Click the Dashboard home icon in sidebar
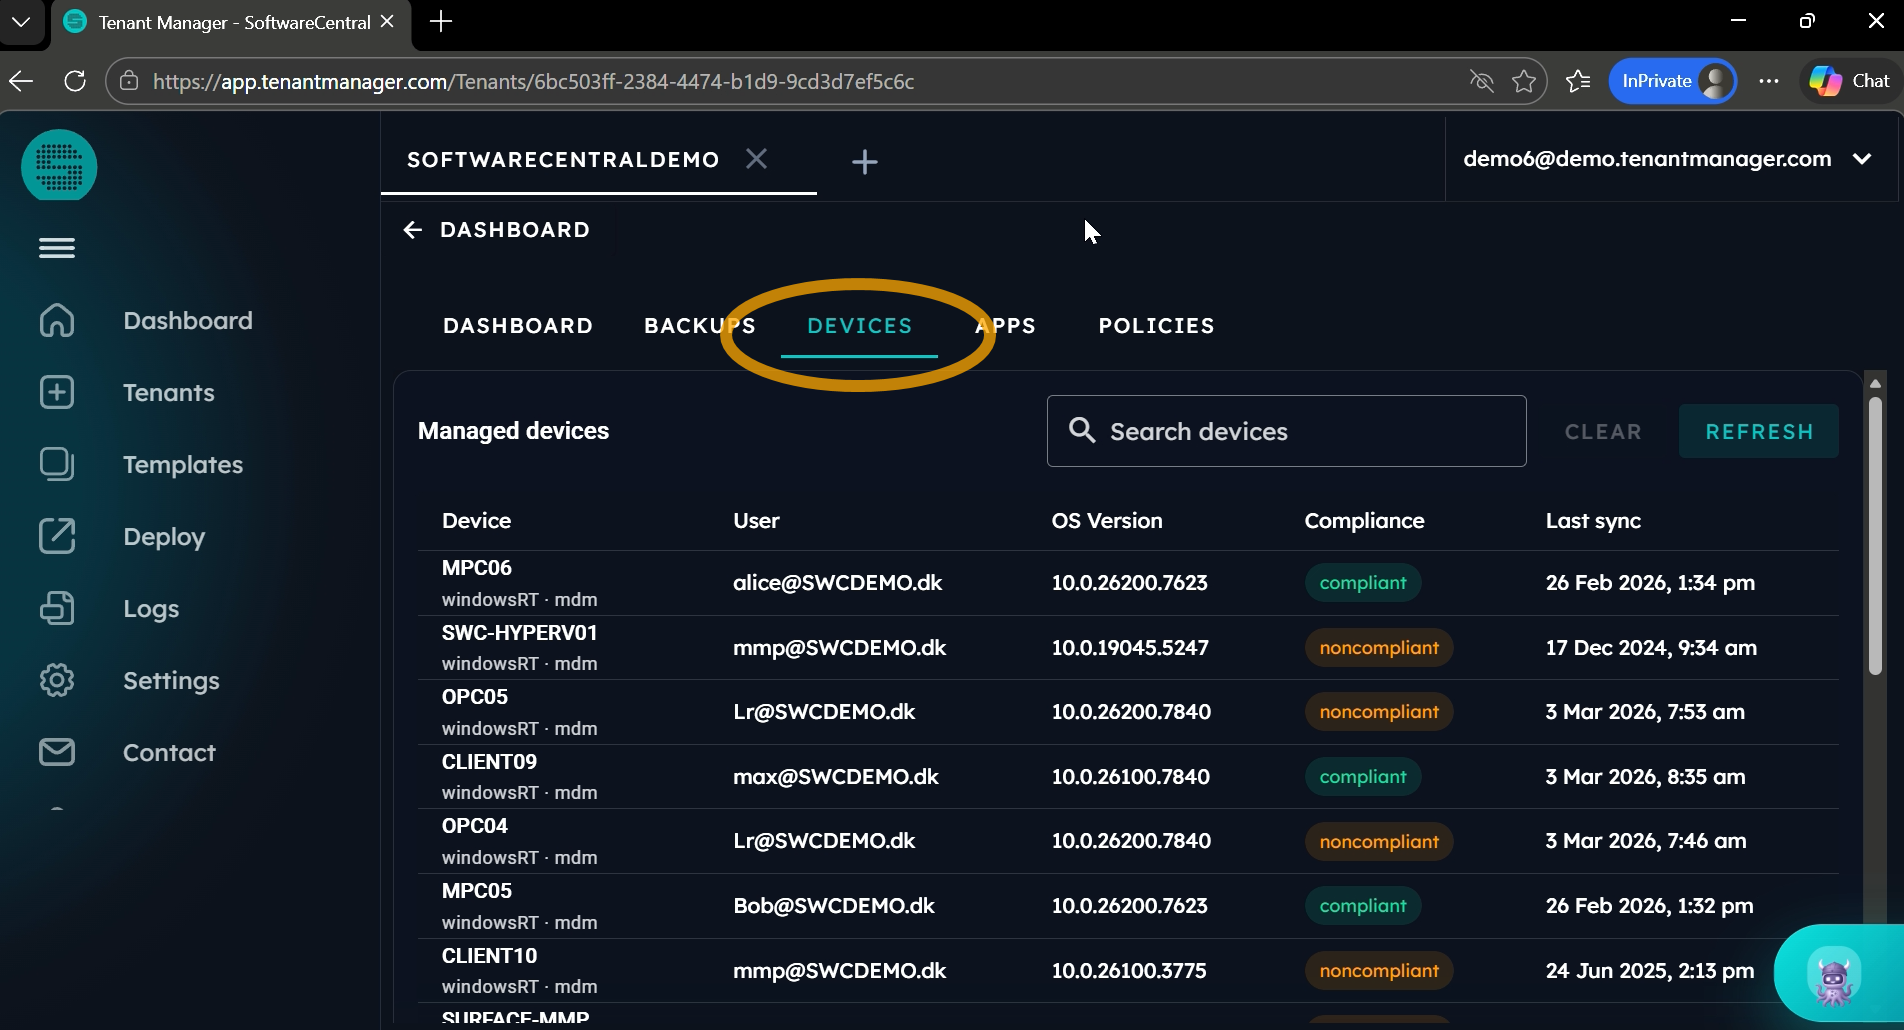This screenshot has width=1904, height=1030. (x=57, y=320)
